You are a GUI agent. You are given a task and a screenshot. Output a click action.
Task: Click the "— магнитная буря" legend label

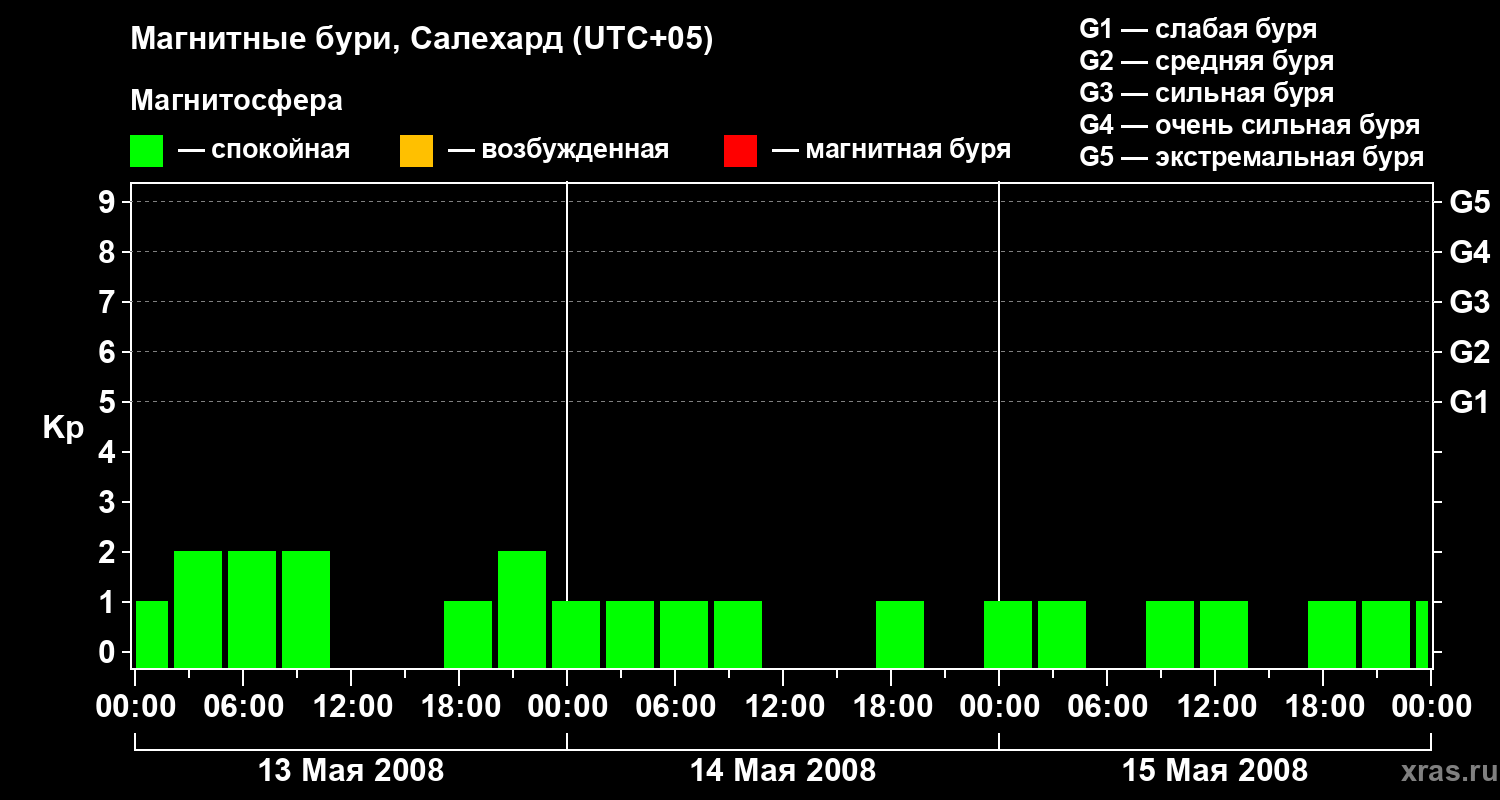point(892,150)
